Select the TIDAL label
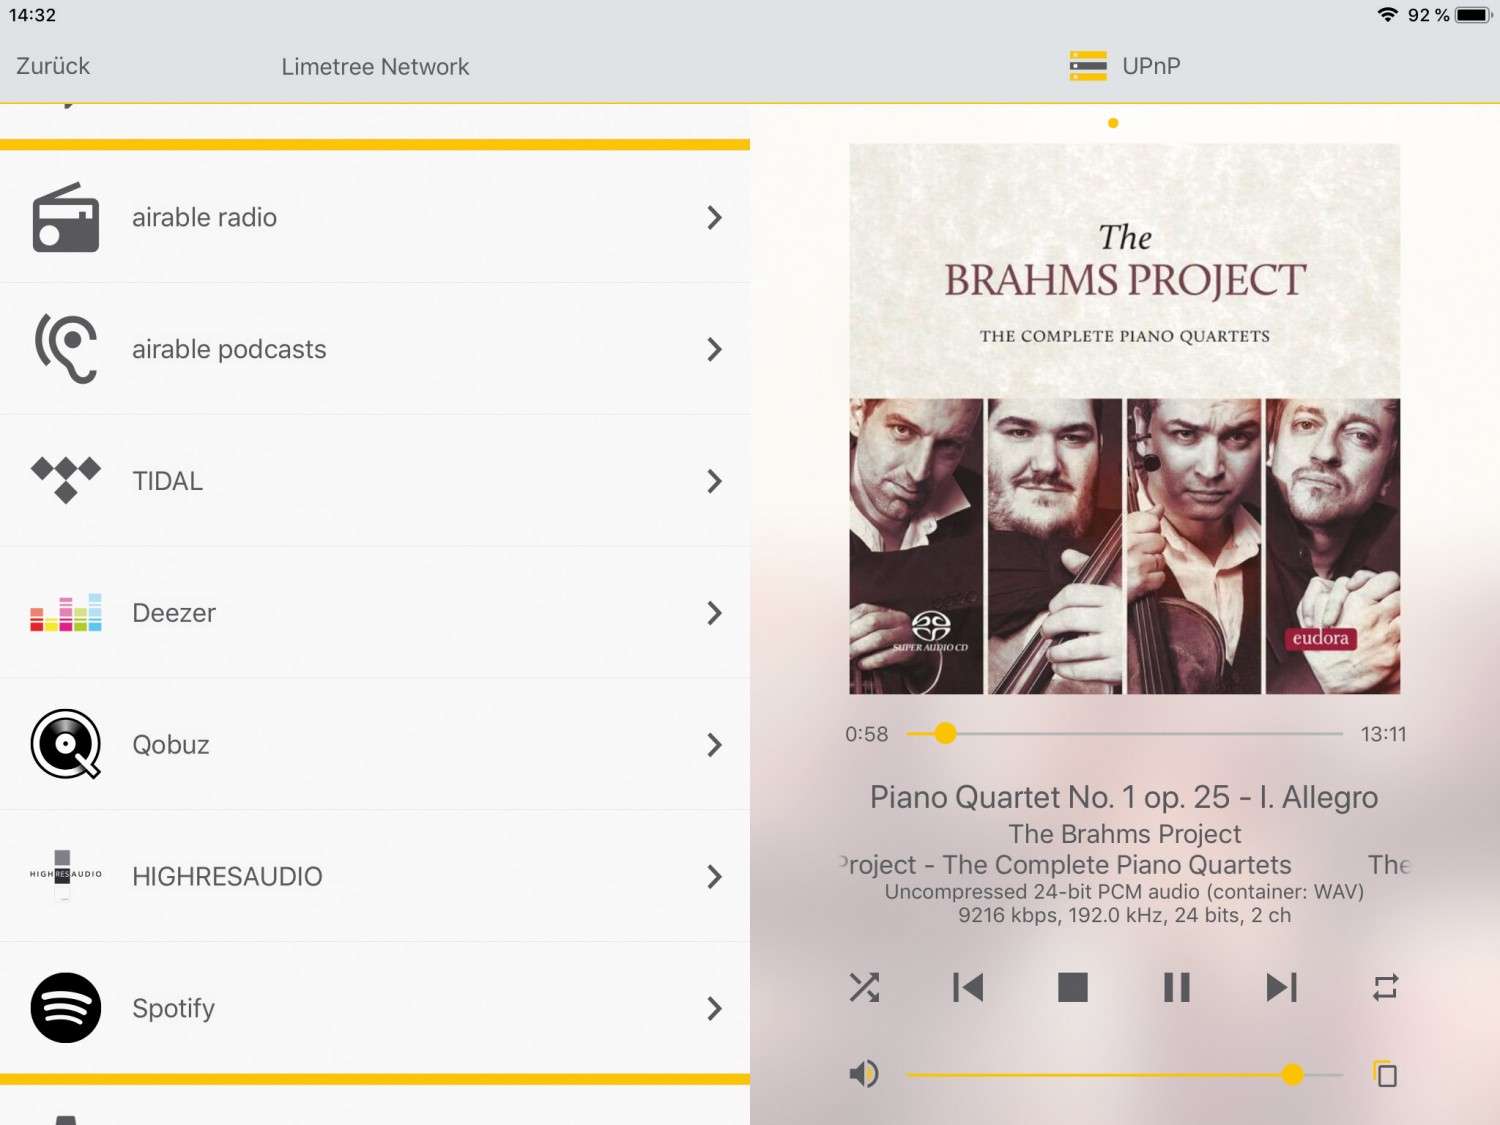 point(168,481)
